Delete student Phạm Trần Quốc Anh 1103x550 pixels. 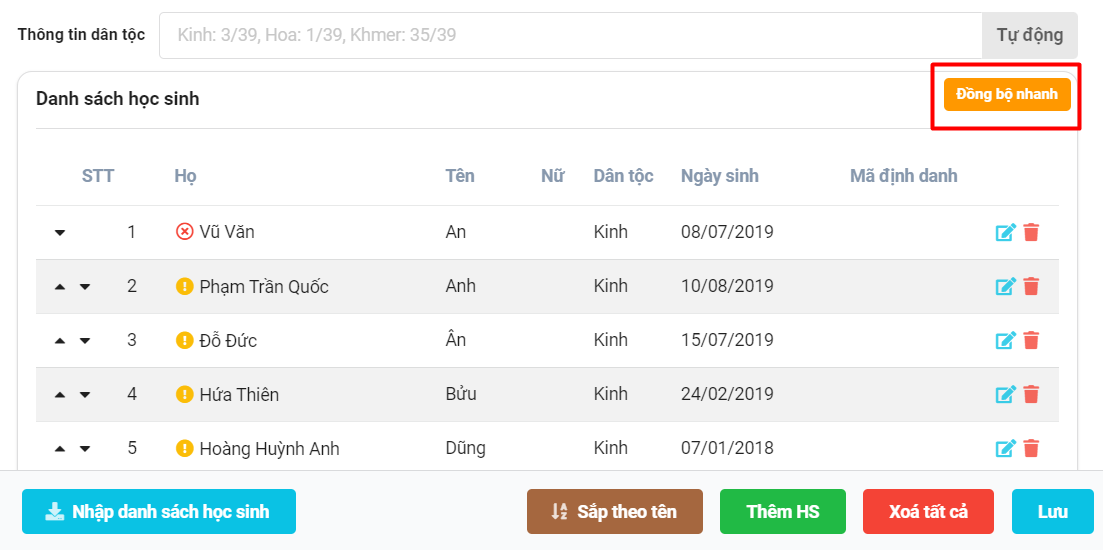[1031, 287]
